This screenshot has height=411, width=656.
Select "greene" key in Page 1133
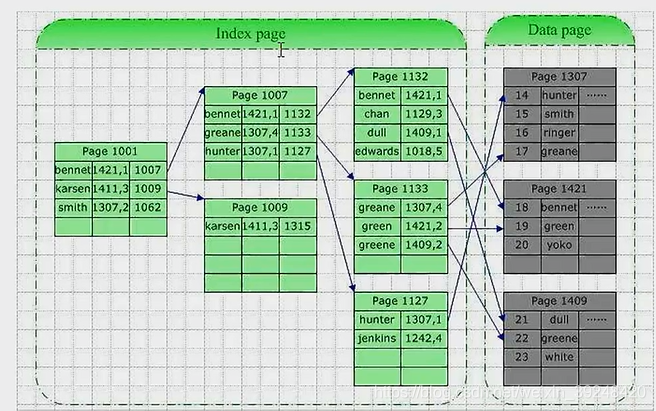pyautogui.click(x=377, y=245)
